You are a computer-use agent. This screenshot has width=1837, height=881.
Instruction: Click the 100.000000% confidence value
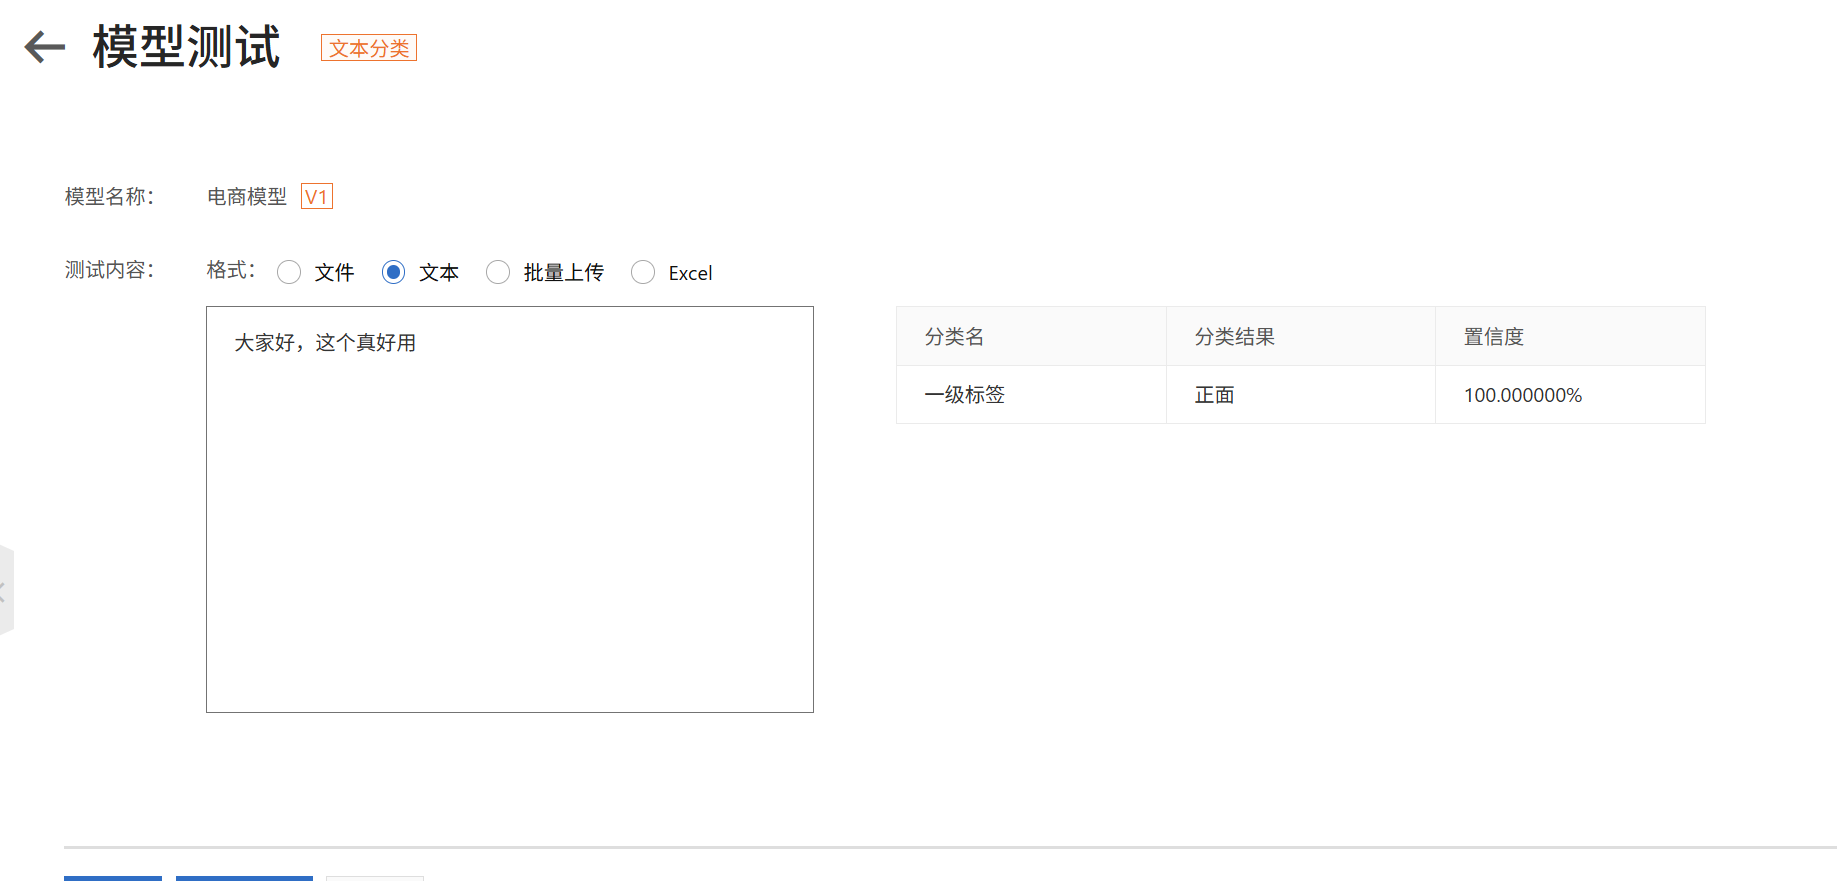(x=1522, y=395)
